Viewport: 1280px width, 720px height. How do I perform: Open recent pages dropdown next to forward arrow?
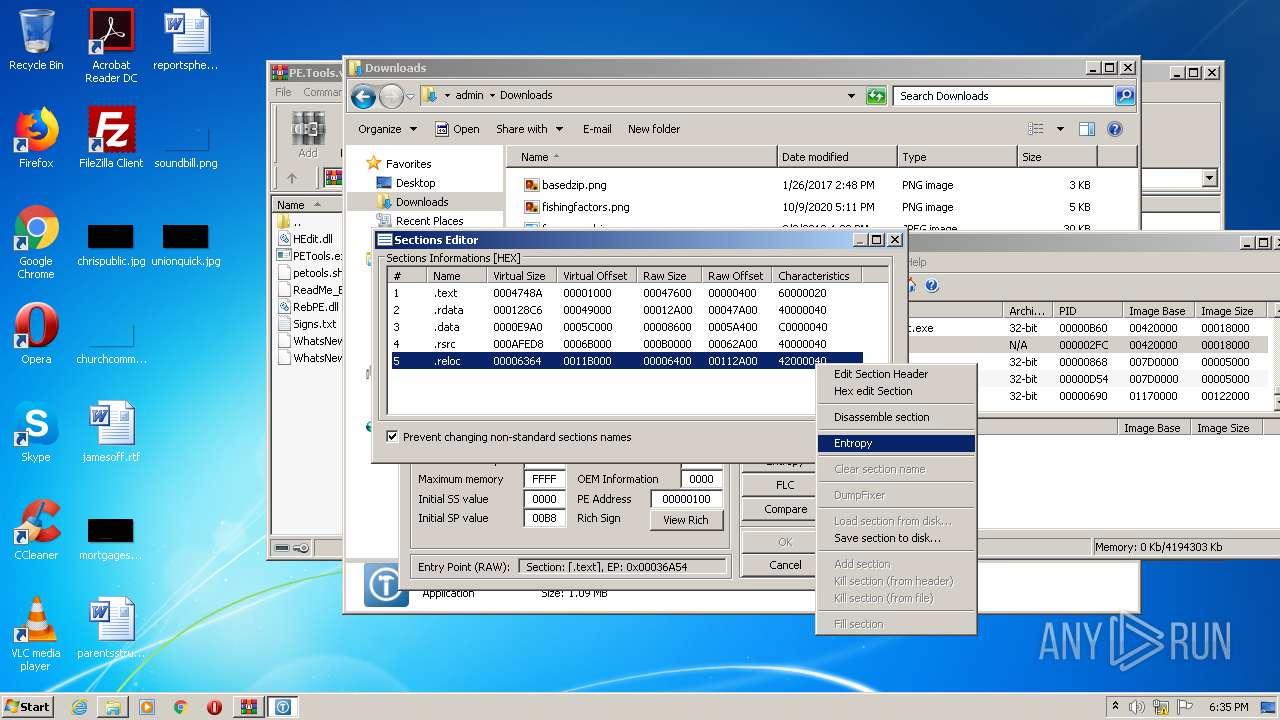tap(410, 97)
